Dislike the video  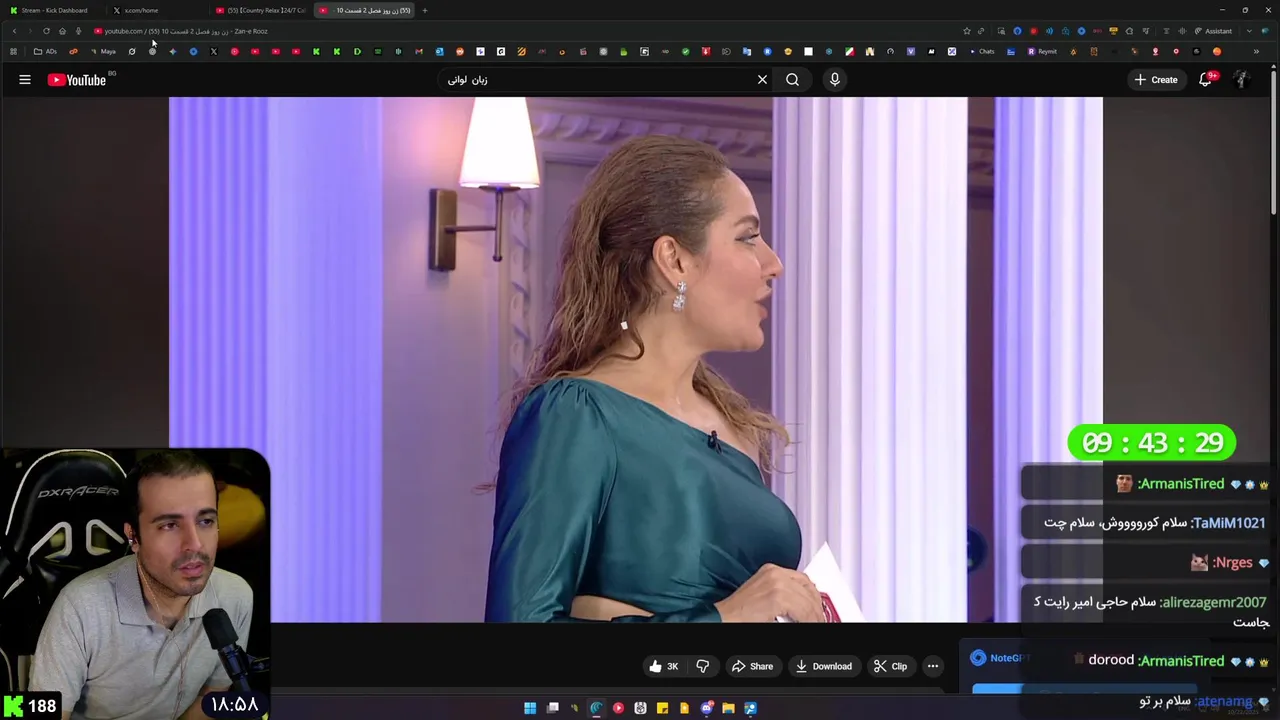tap(703, 666)
